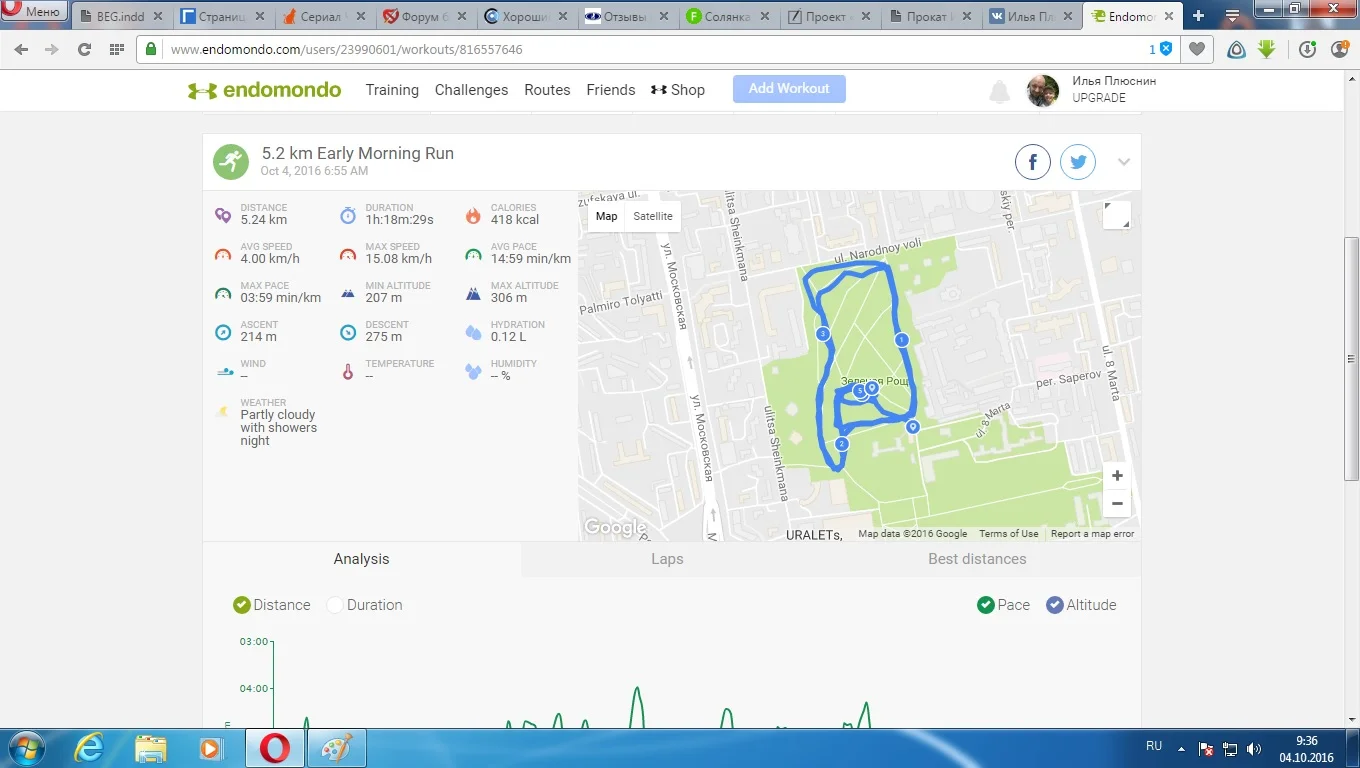The height and width of the screenshot is (768, 1360).
Task: Open the Challenges menu item
Action: [471, 90]
